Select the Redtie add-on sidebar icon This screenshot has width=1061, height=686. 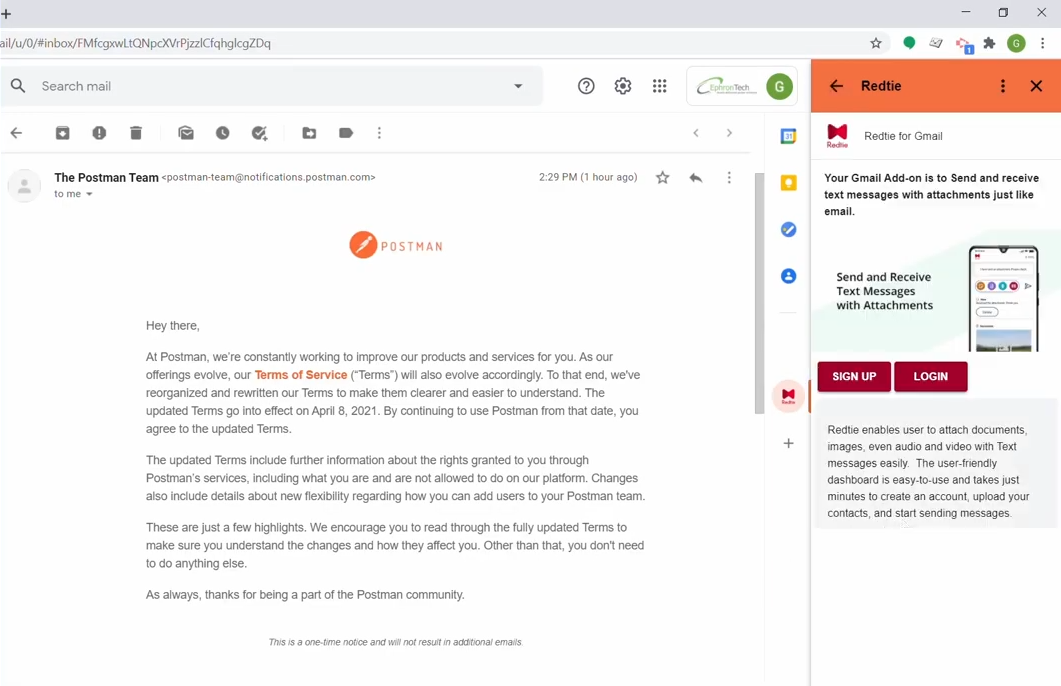pos(788,396)
